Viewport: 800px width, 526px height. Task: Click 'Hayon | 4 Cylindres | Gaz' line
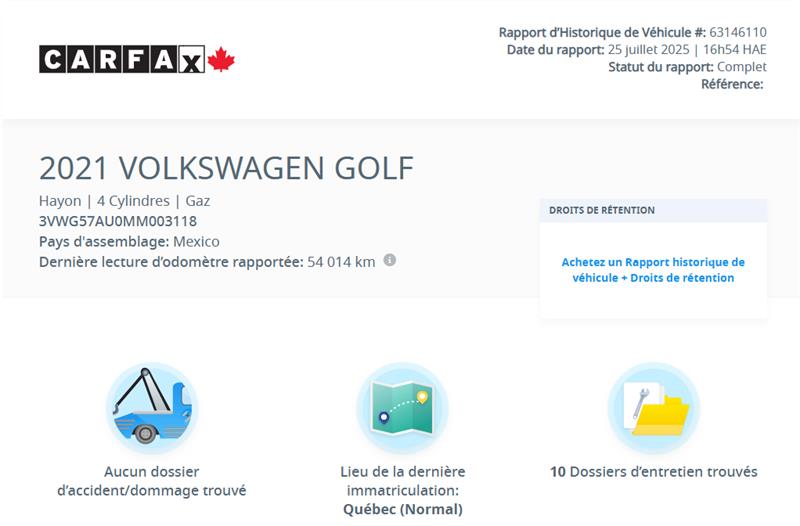click(x=124, y=201)
